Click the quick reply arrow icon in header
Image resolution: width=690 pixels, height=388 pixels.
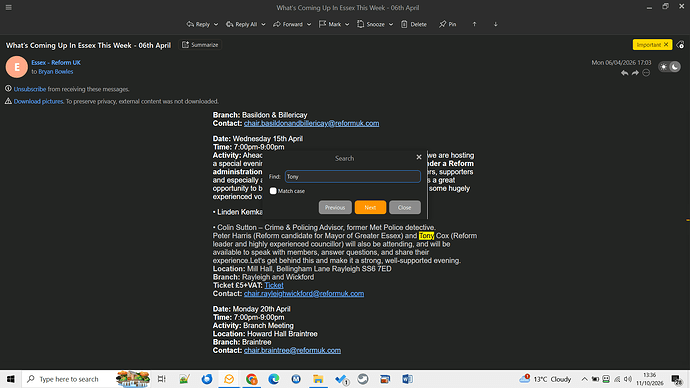pos(624,73)
